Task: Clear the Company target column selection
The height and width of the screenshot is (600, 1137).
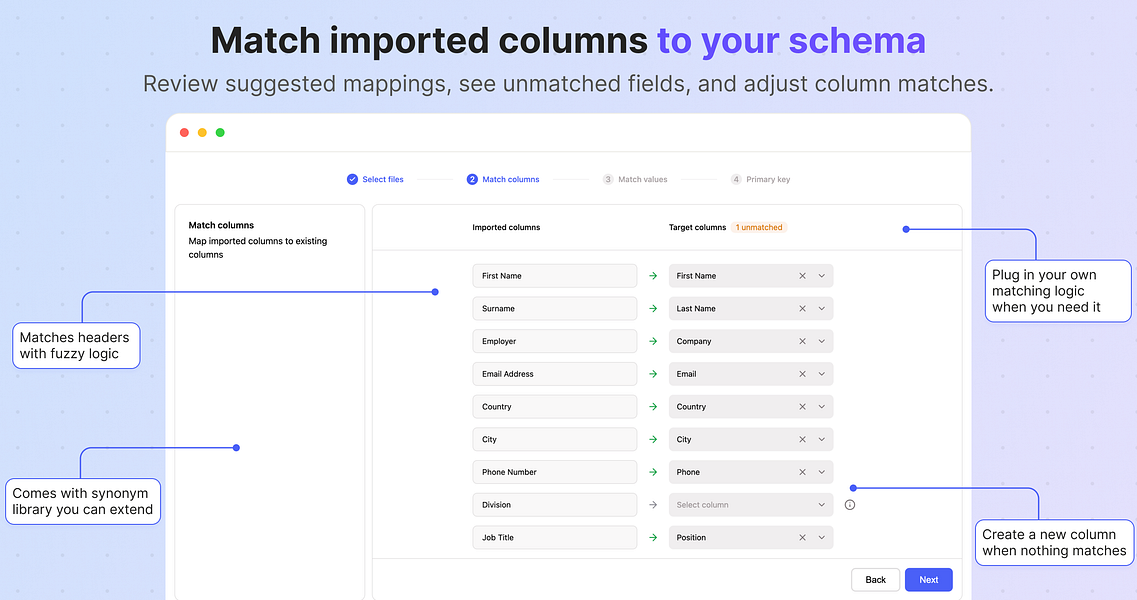Action: point(802,341)
